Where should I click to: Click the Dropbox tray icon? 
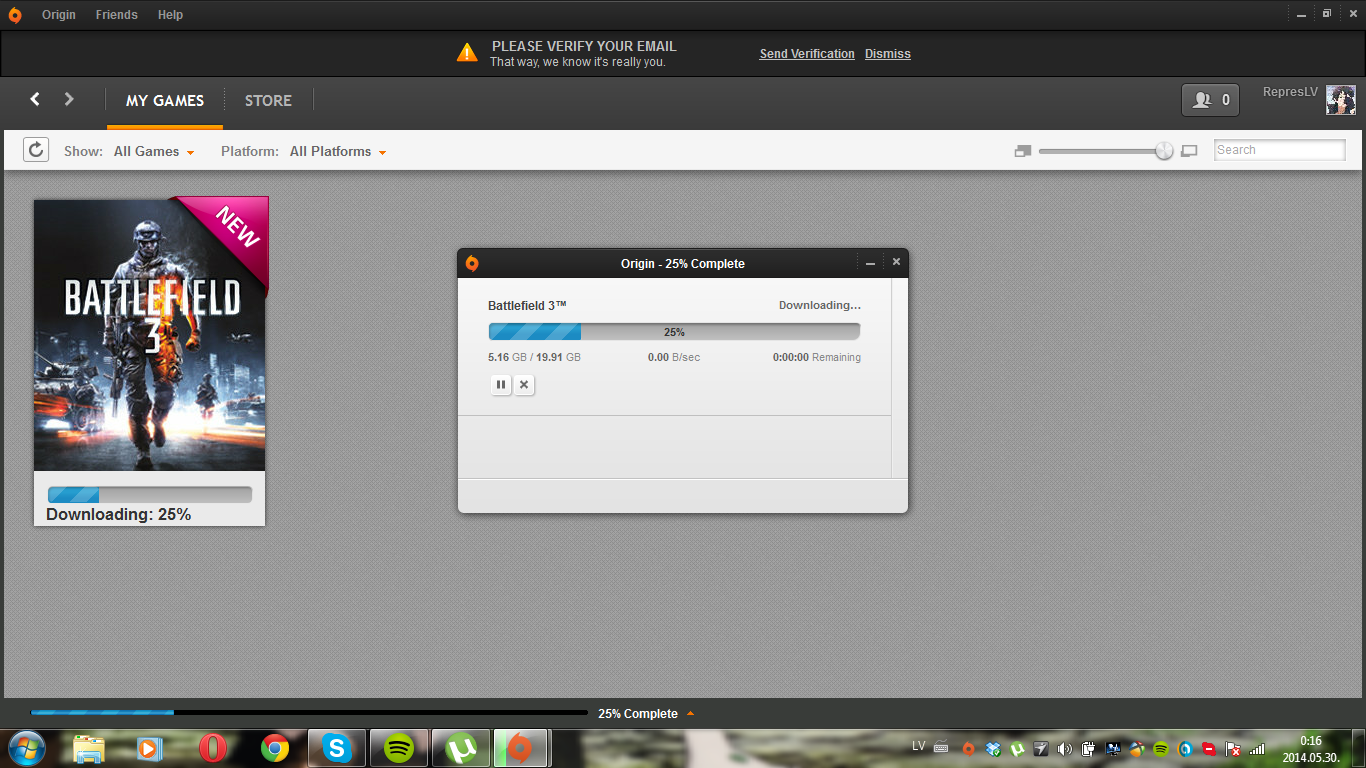point(993,748)
